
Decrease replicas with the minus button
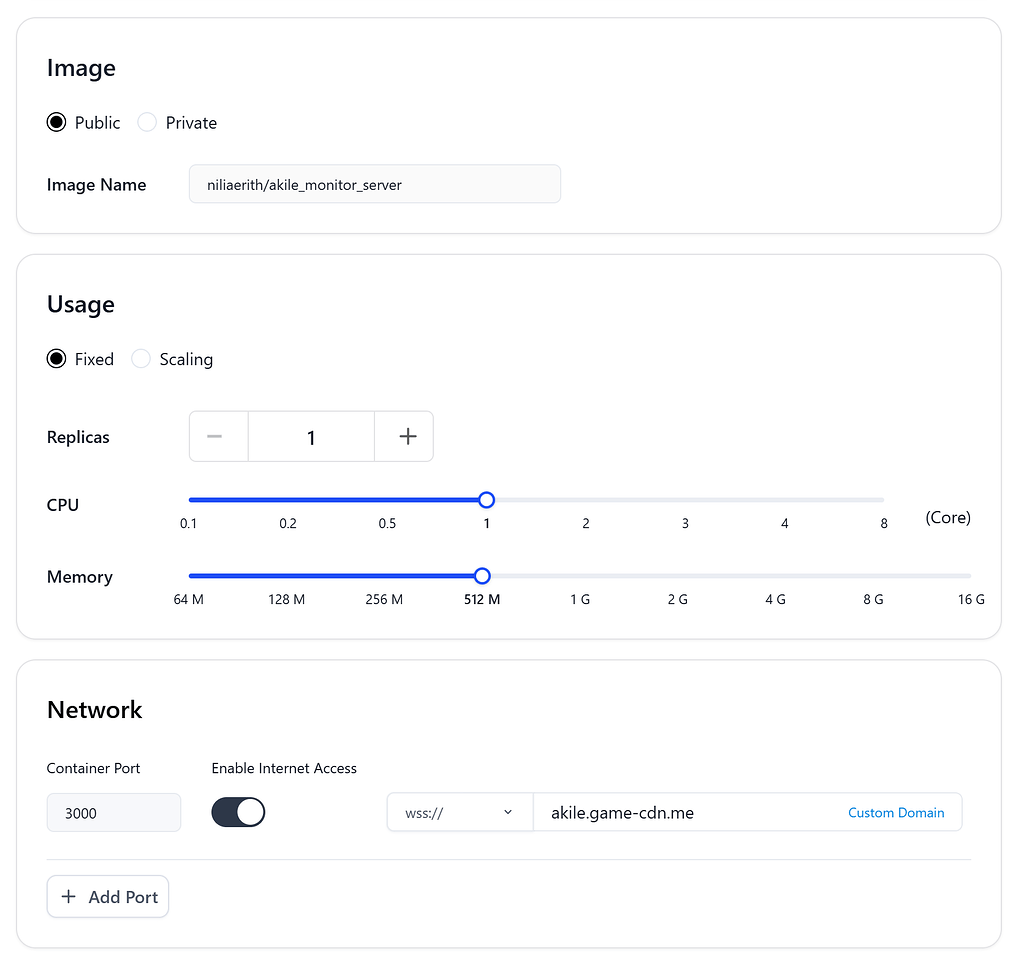point(218,436)
